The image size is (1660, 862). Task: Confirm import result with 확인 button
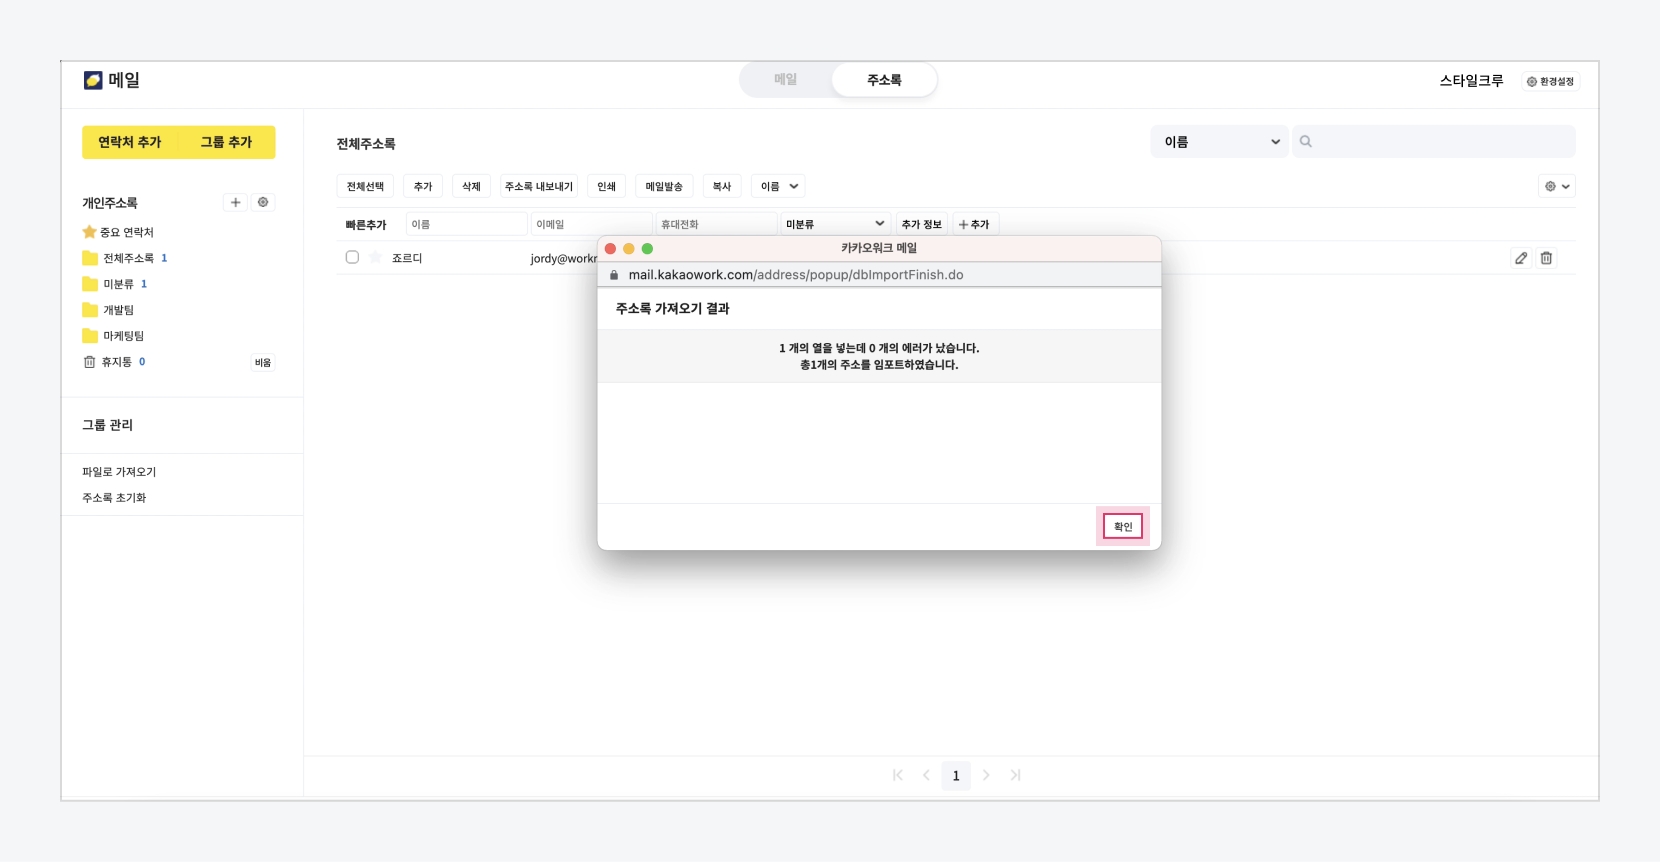(x=1122, y=526)
